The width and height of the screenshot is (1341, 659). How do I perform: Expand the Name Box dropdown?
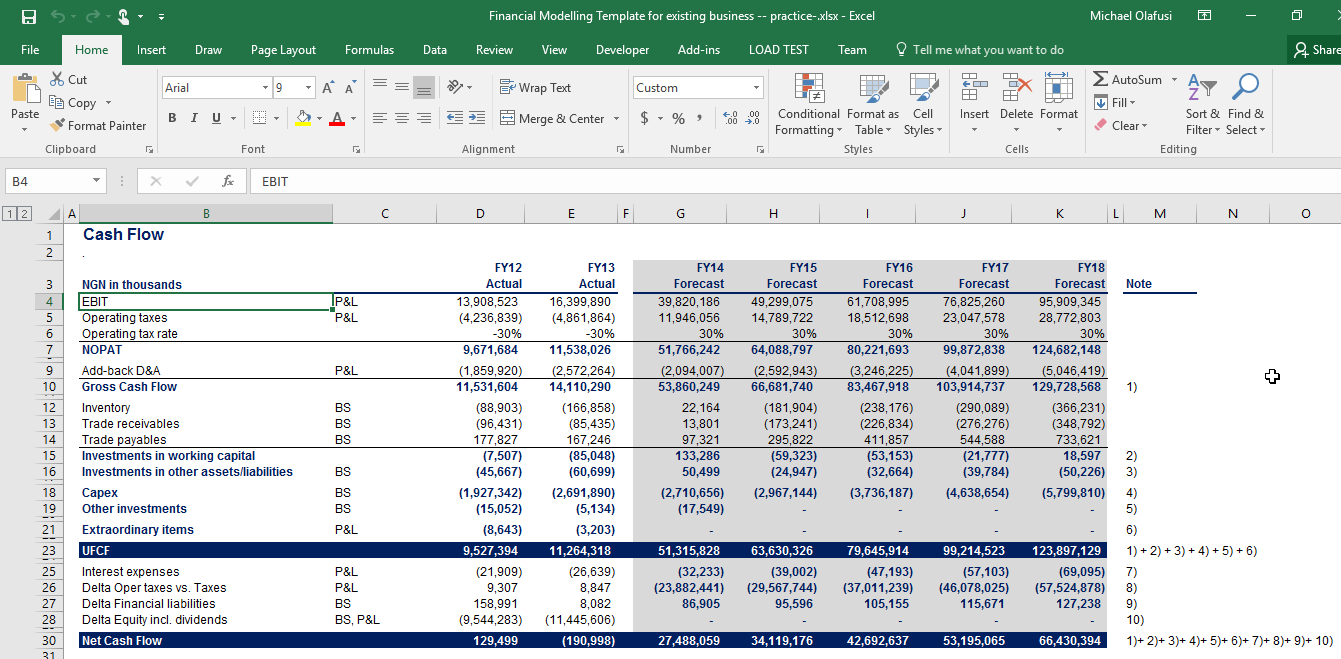97,181
